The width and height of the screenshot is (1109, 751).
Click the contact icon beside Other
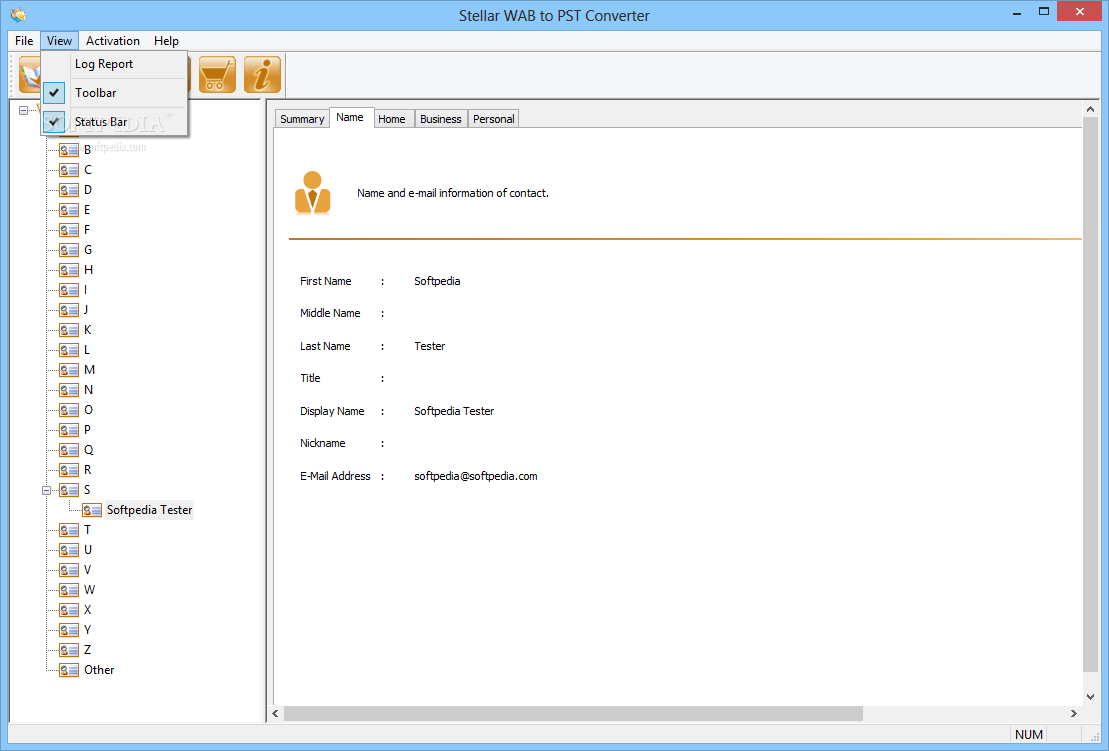click(x=69, y=670)
